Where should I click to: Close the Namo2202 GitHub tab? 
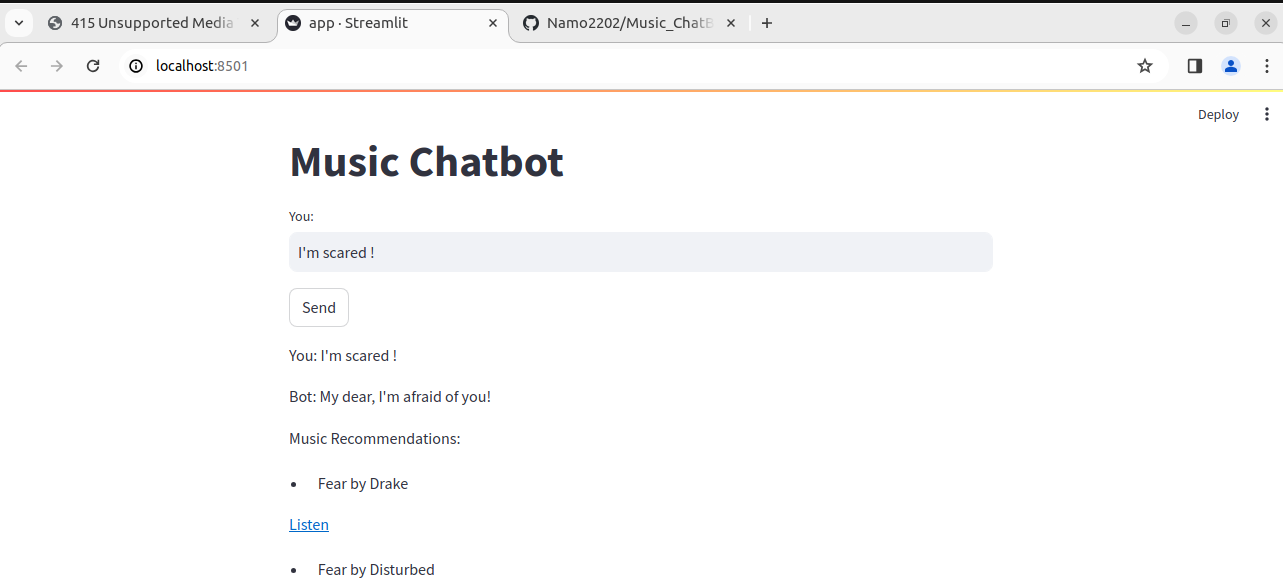click(731, 23)
